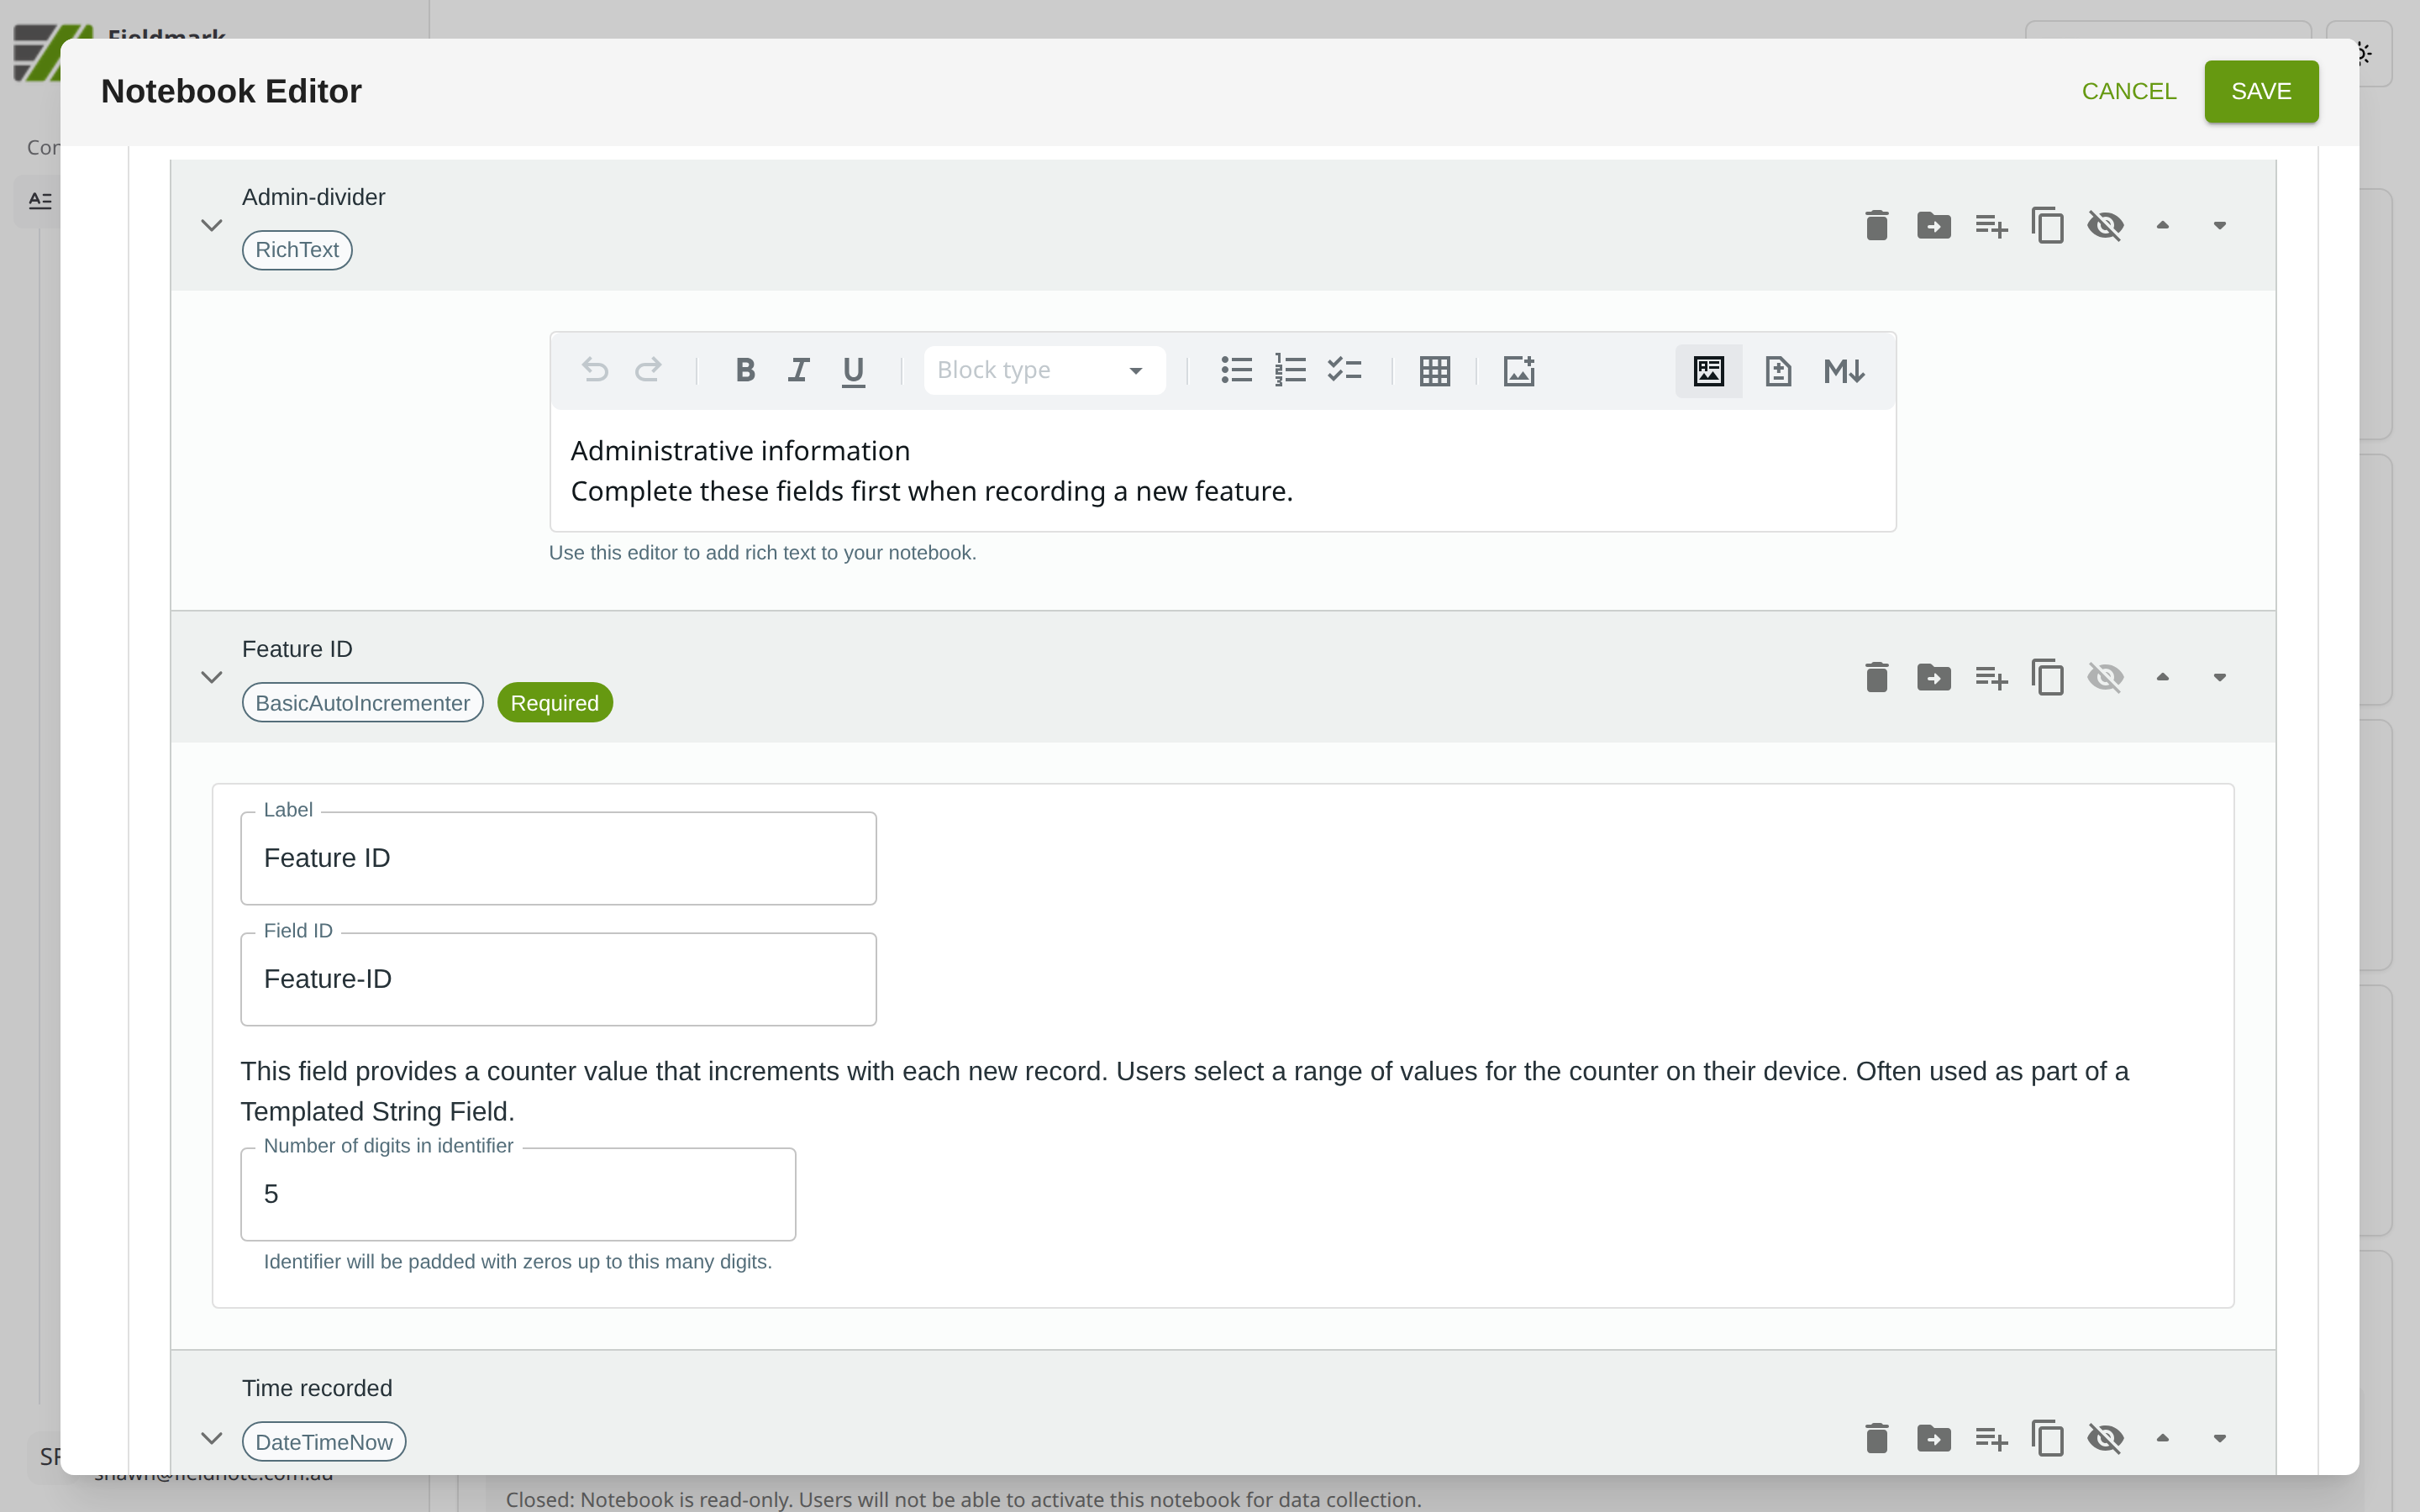This screenshot has width=2420, height=1512.
Task: Collapse the Feature ID field panel
Action: tap(211, 678)
